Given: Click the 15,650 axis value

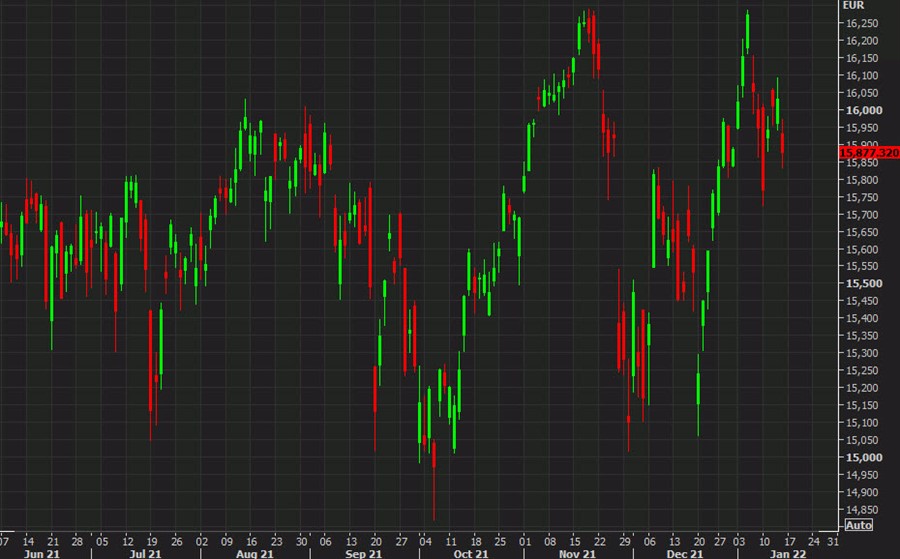Looking at the screenshot, I should [x=862, y=232].
